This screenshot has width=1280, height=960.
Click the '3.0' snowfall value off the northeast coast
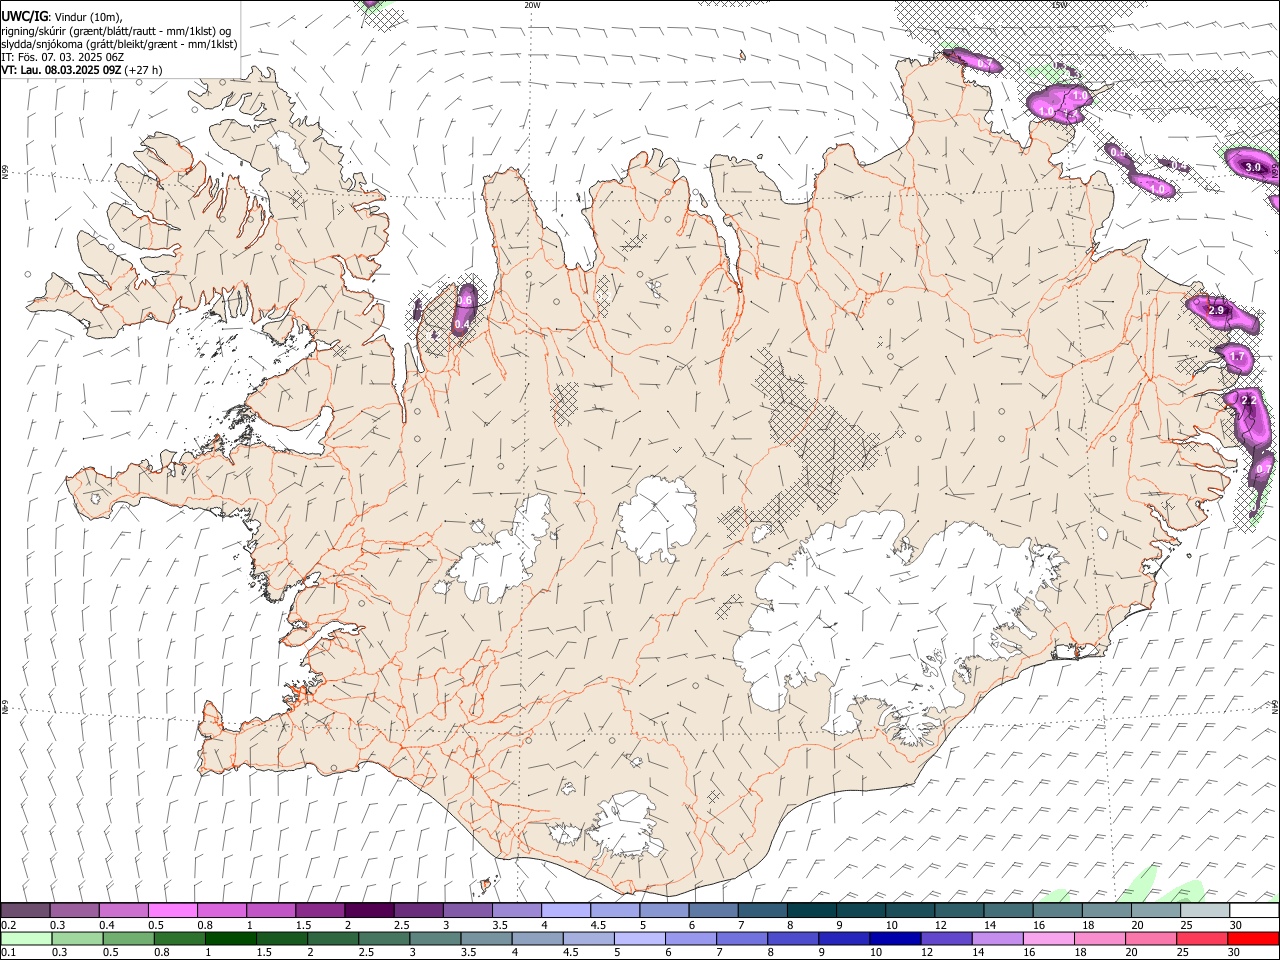[1253, 167]
